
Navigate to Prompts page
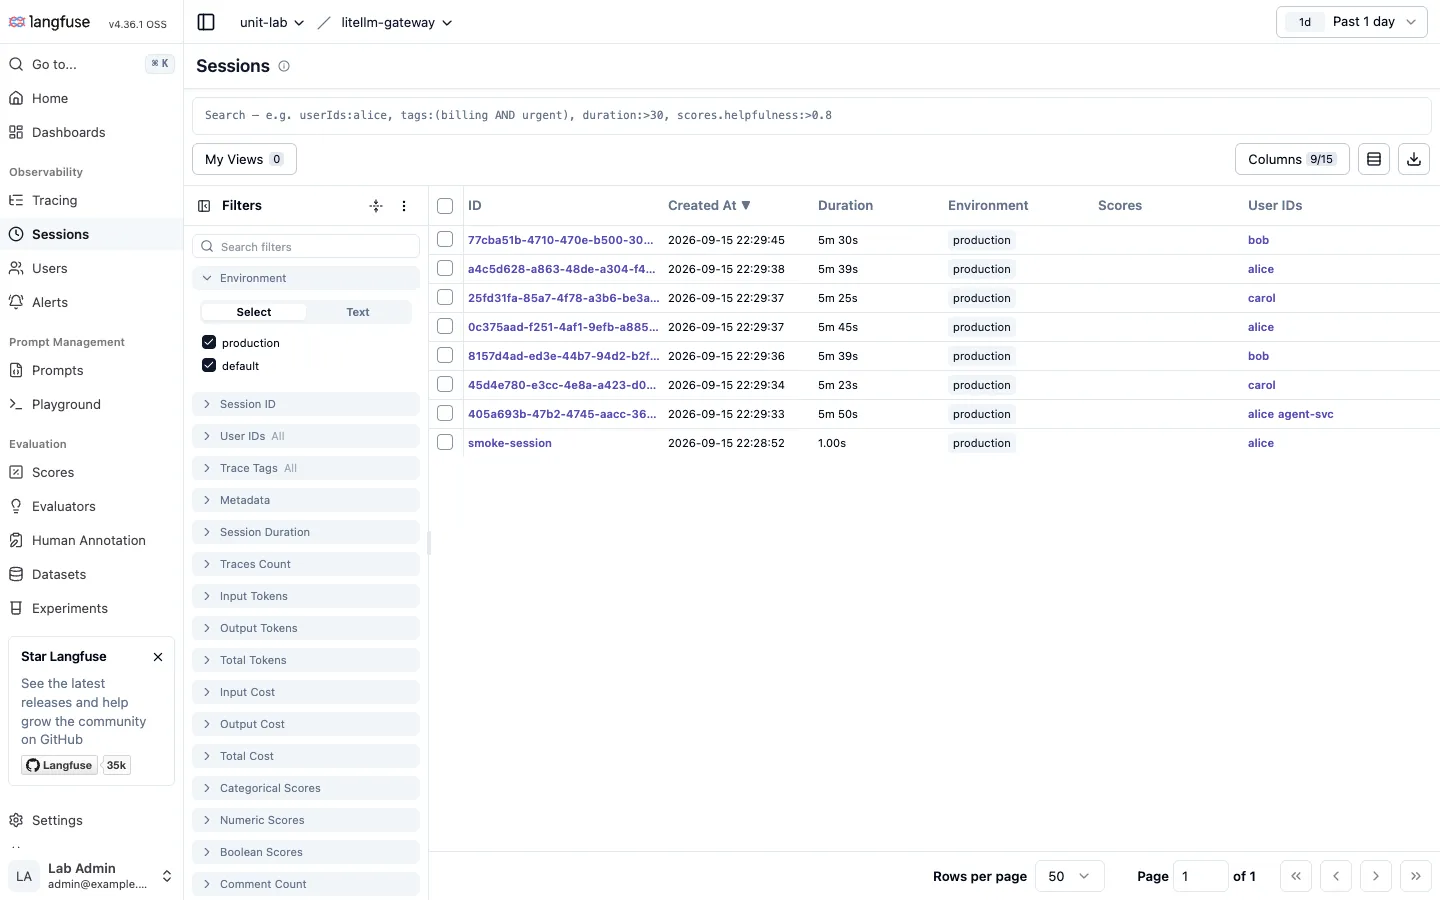[91, 370]
